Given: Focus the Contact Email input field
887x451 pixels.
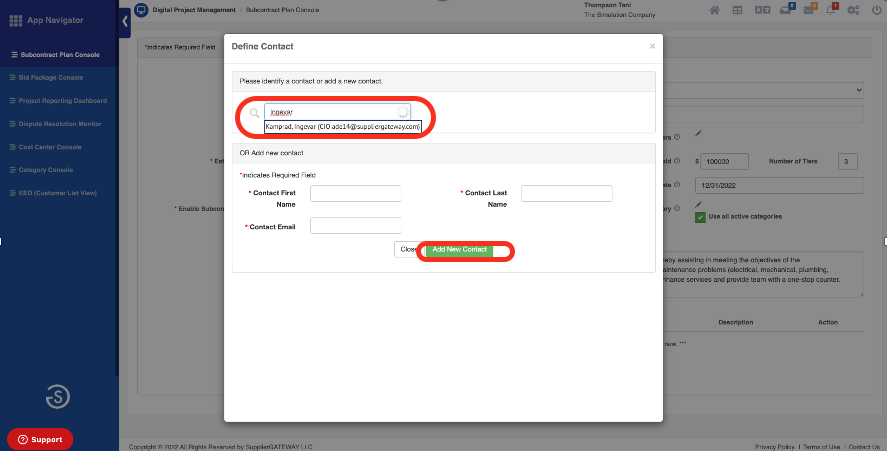Looking at the screenshot, I should (355, 226).
